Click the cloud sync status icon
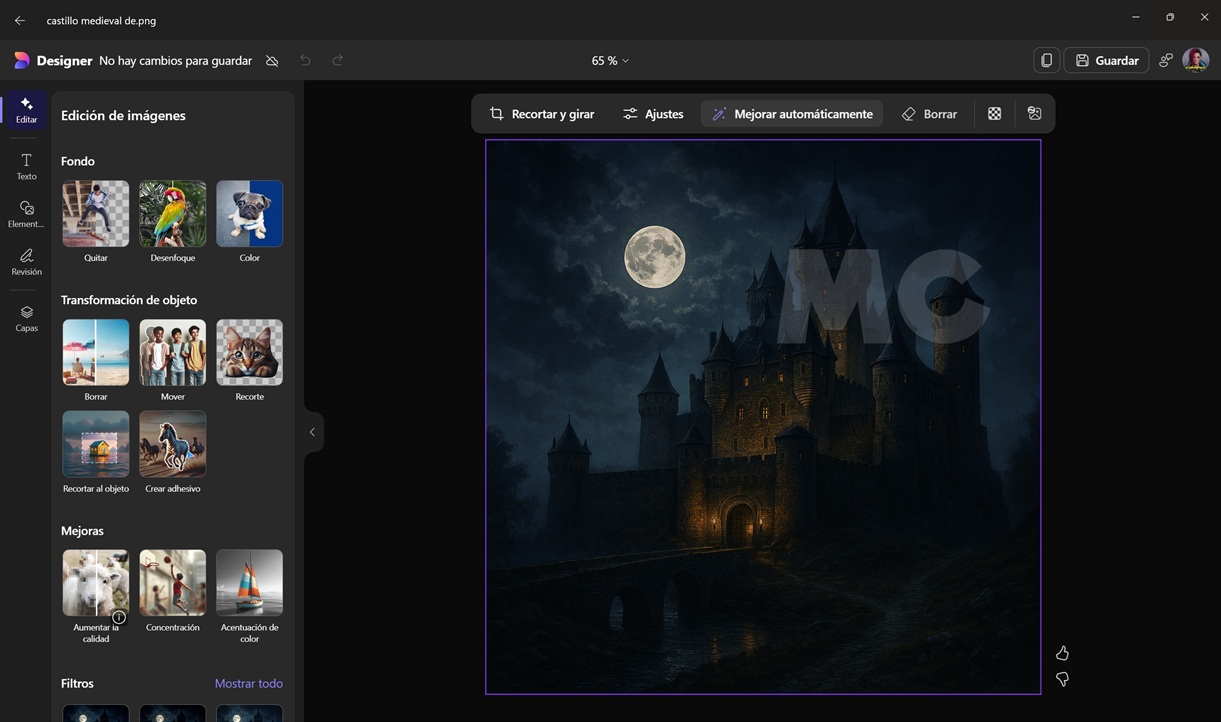 click(272, 61)
